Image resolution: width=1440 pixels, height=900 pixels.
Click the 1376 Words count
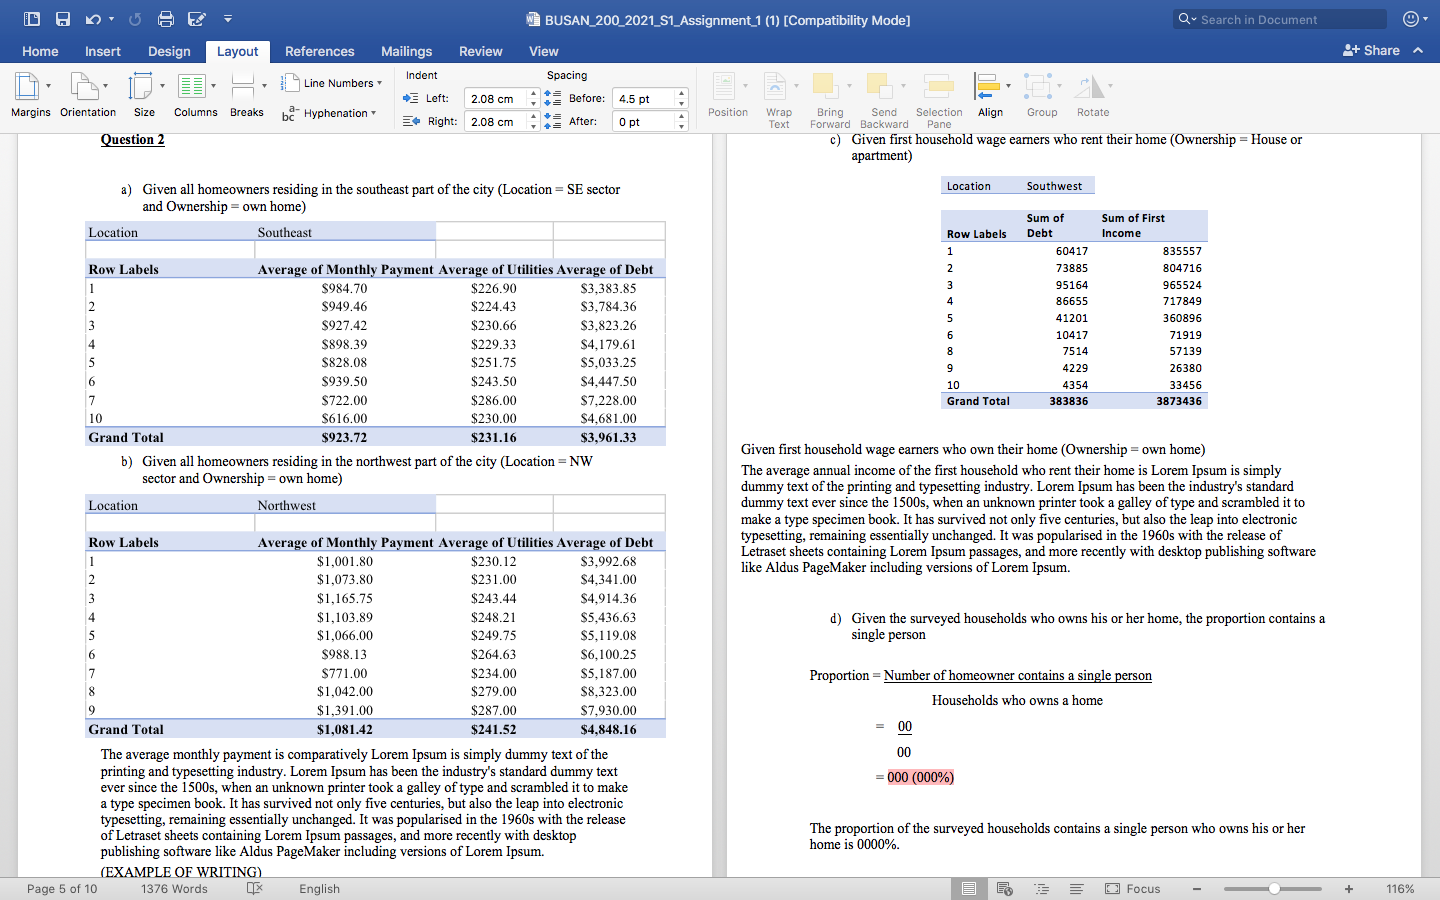tap(174, 889)
